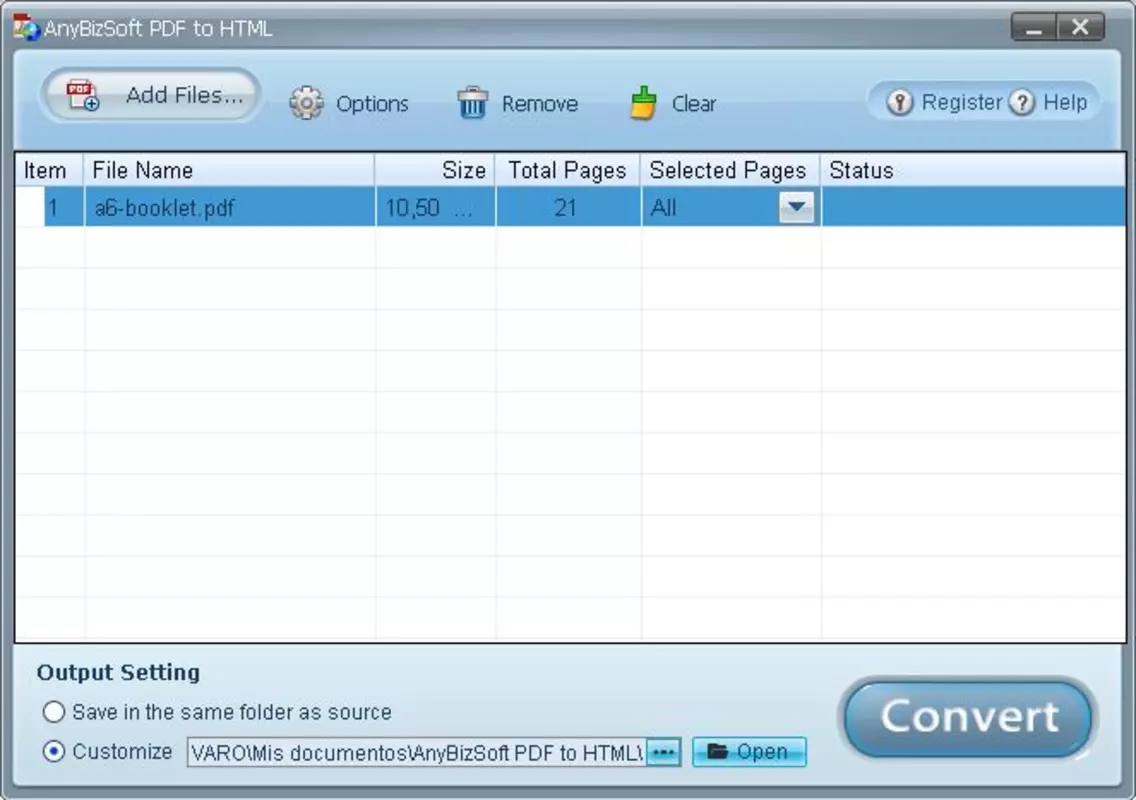Click the Status column header
Viewport: 1136px width, 800px height.
click(x=973, y=170)
